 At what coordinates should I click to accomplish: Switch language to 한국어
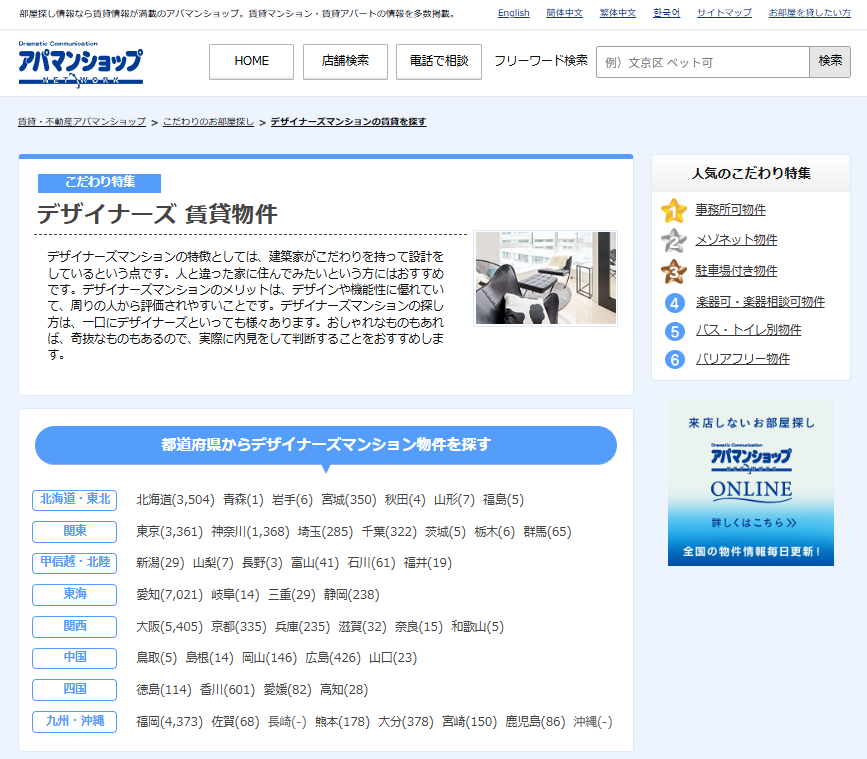click(x=666, y=13)
